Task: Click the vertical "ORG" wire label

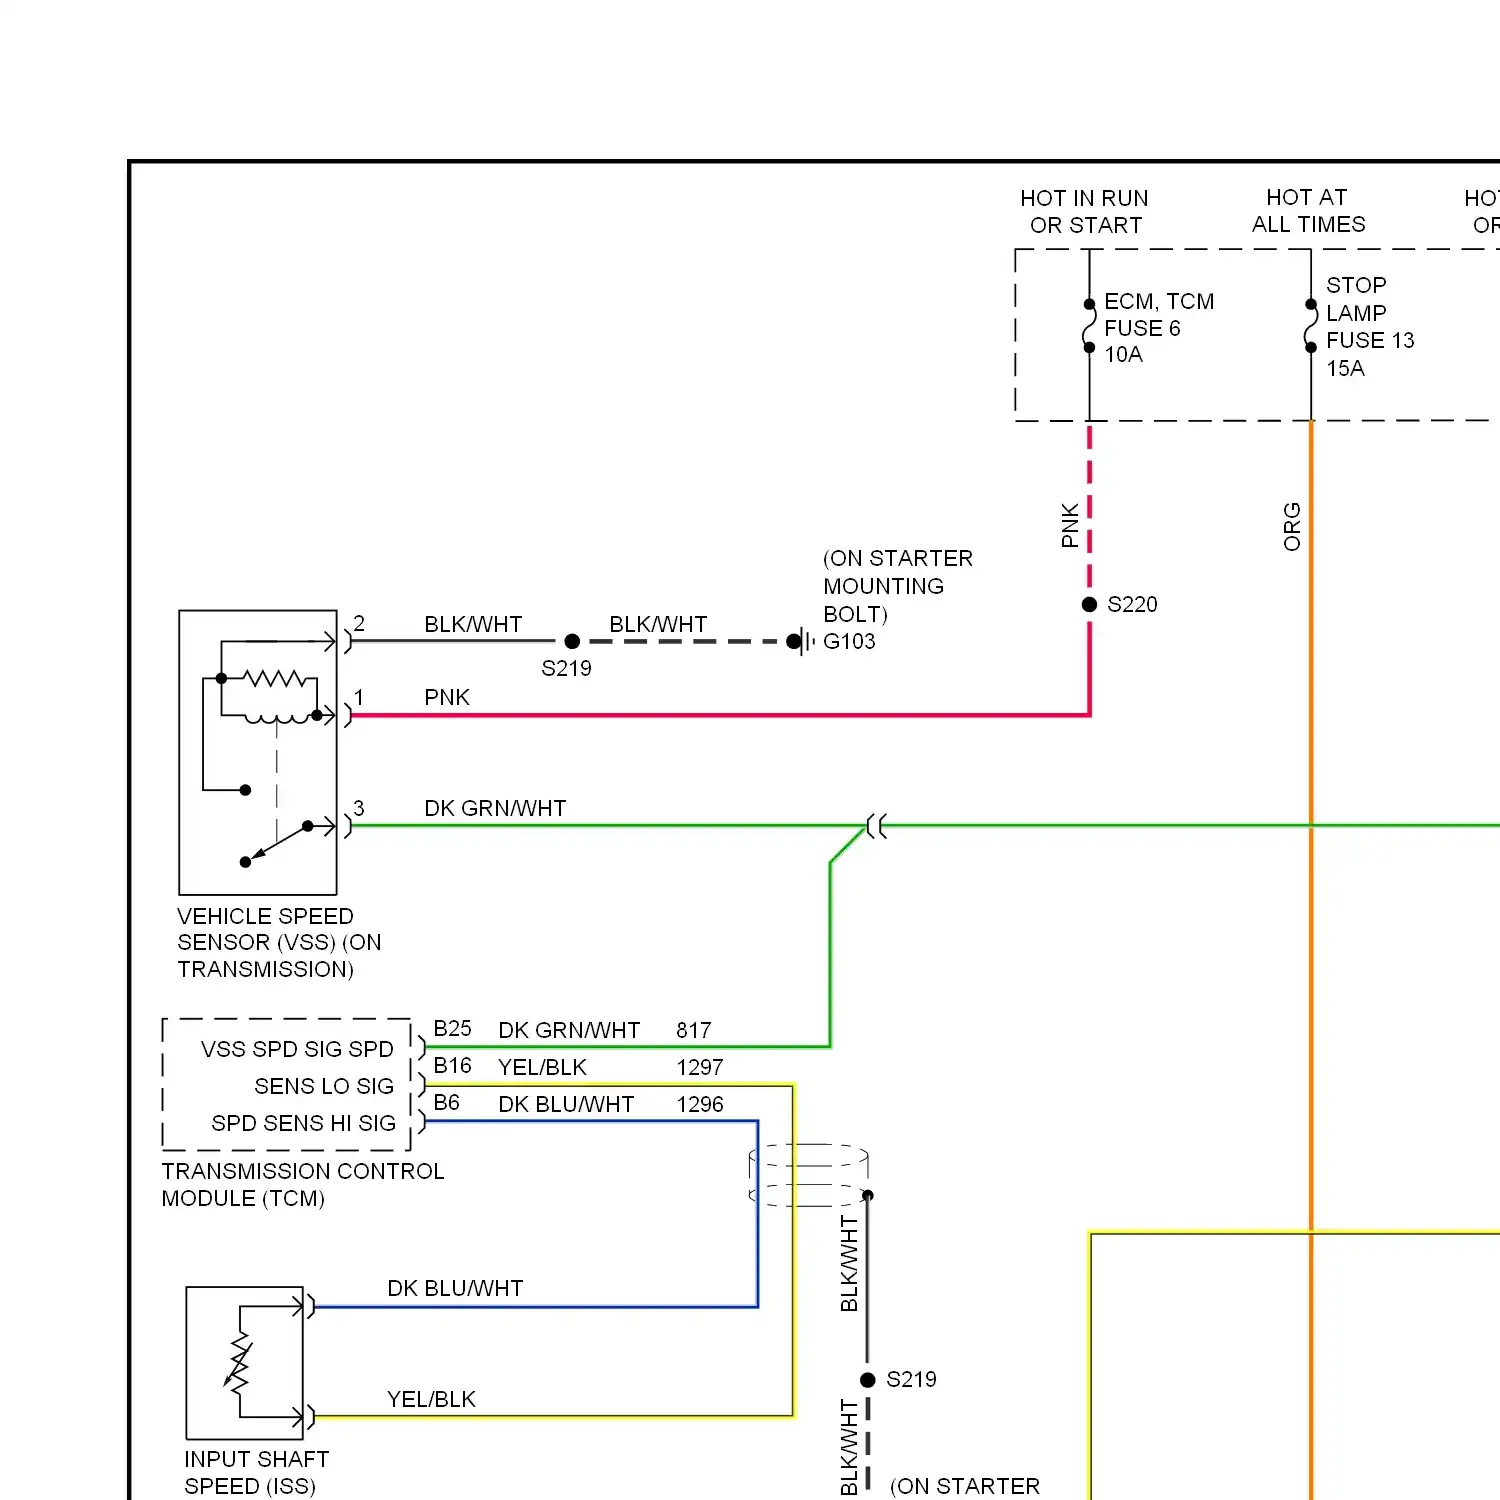Action: click(x=1292, y=527)
